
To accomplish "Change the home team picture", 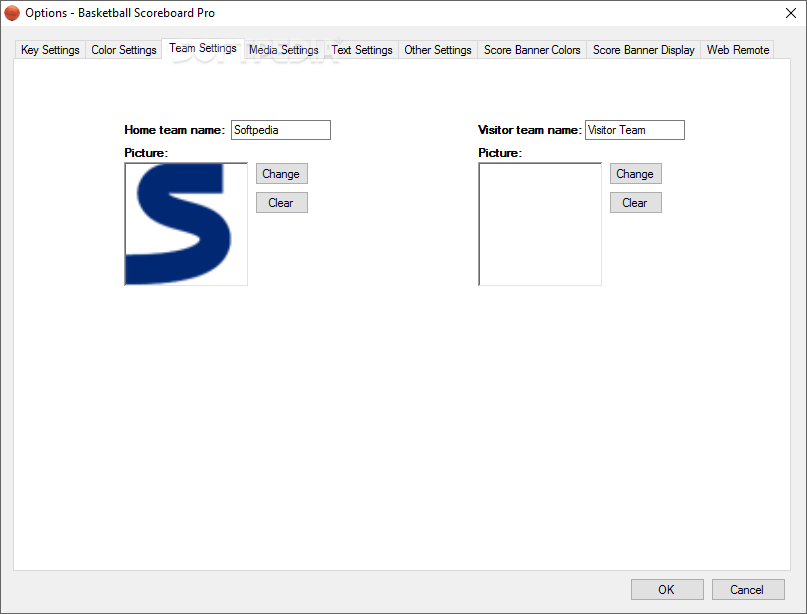I will point(282,174).
